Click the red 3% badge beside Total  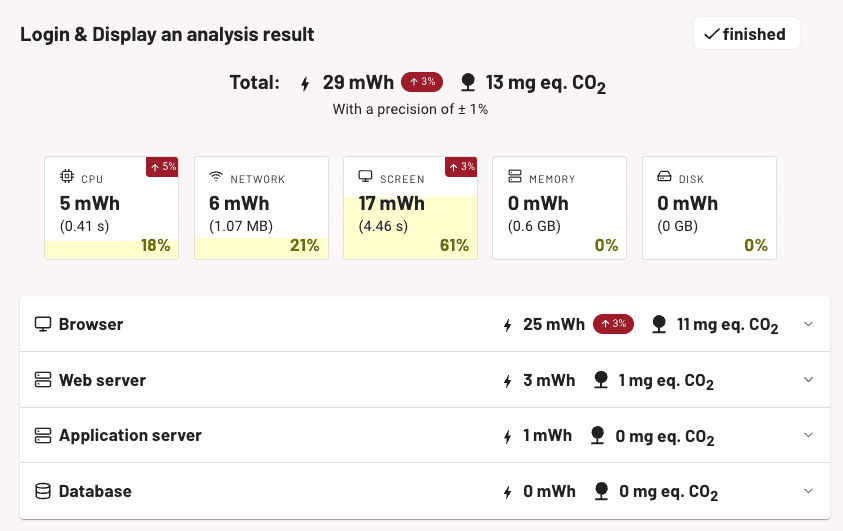pyautogui.click(x=422, y=82)
